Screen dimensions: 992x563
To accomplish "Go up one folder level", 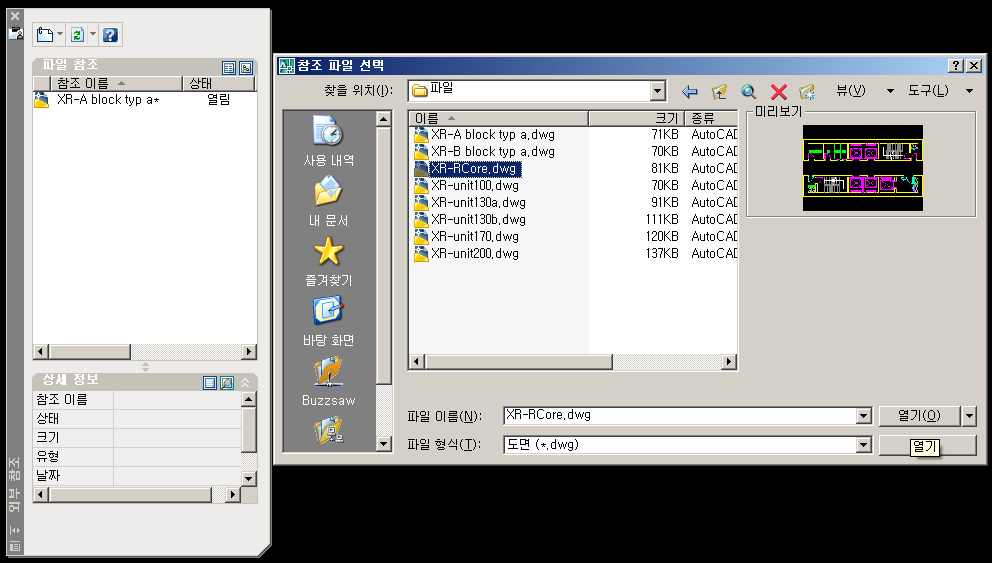I will (719, 91).
